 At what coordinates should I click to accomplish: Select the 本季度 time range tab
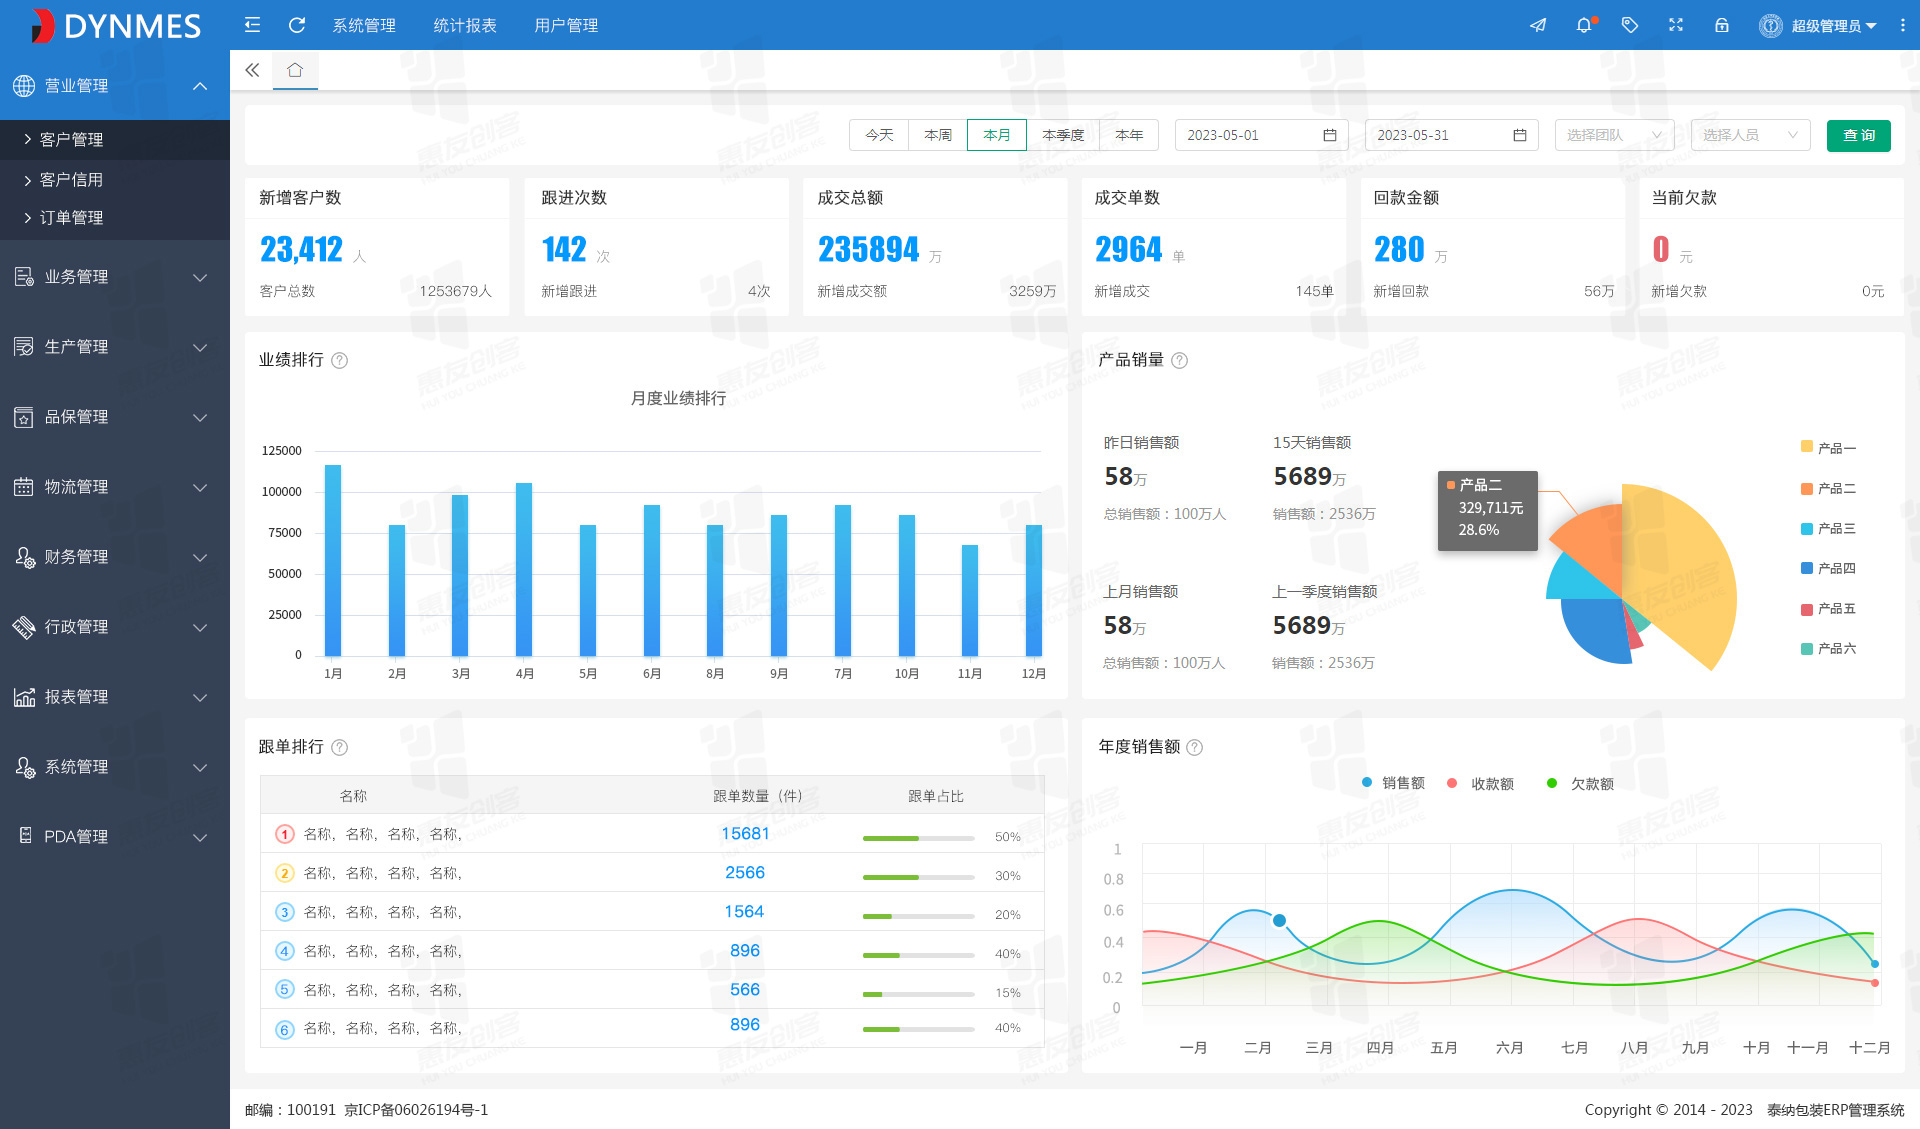[1062, 135]
